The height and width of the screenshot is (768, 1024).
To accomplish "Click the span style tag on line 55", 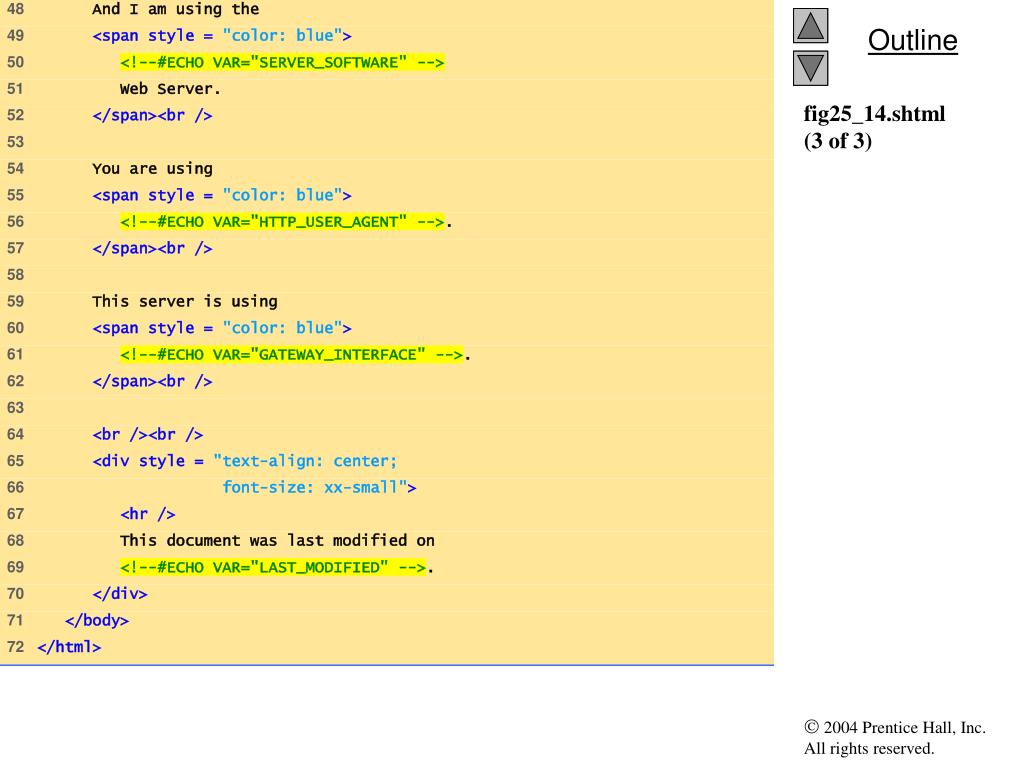I will (222, 195).
